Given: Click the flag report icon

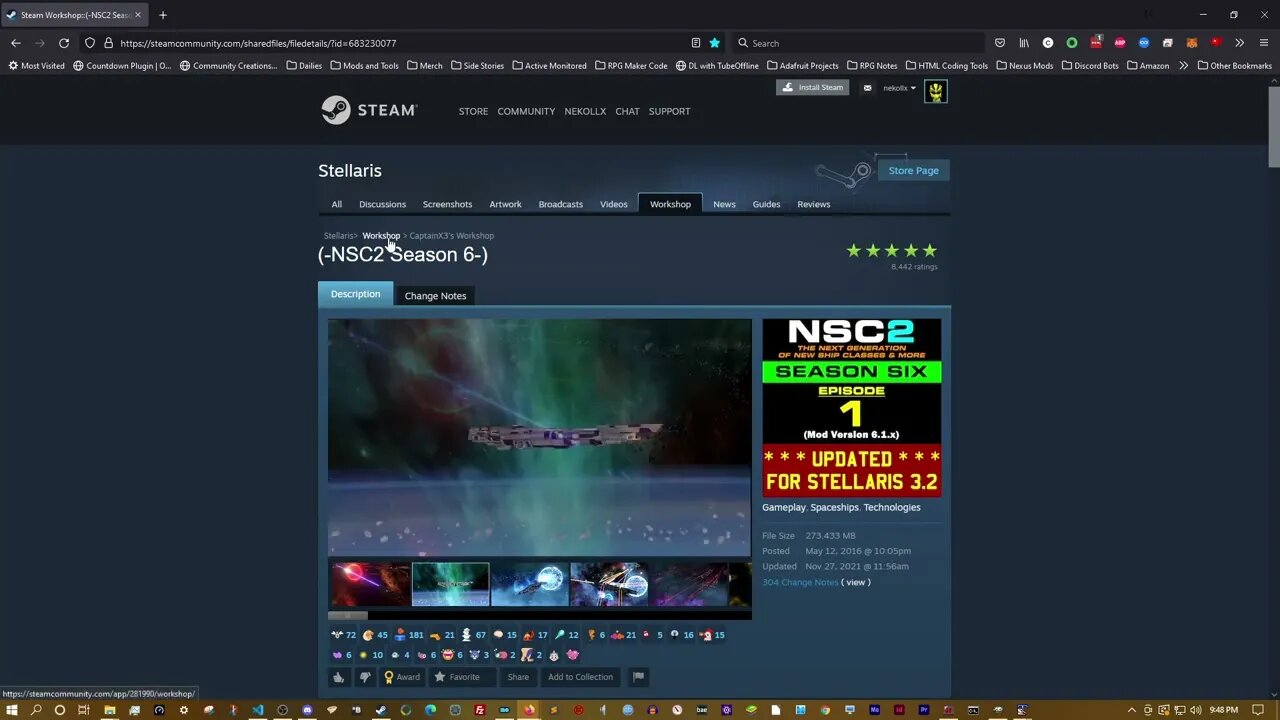Looking at the screenshot, I should coord(638,677).
